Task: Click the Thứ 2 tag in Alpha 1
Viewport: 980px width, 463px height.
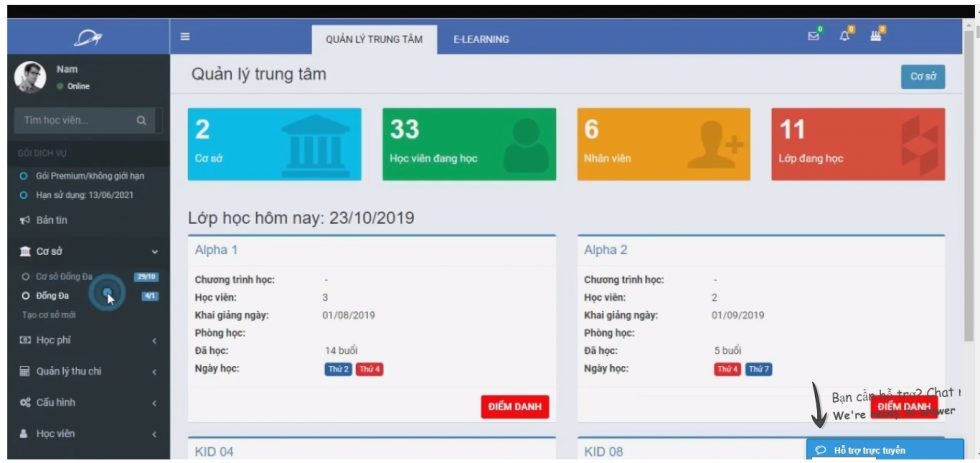Action: (338, 369)
